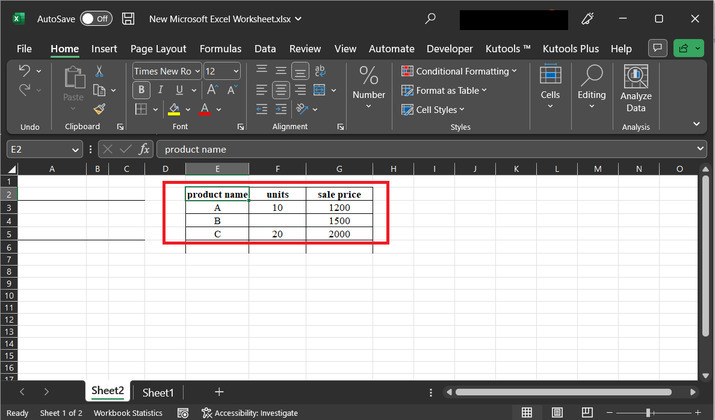Click Accessibility: Investigate status item
This screenshot has width=715, height=420.
point(250,413)
